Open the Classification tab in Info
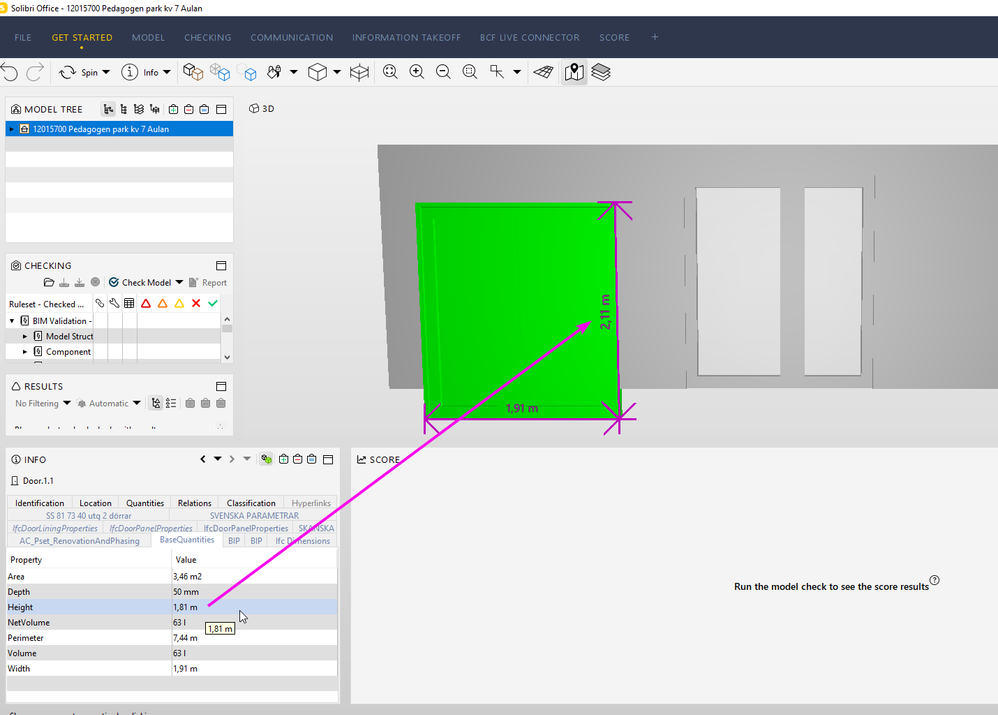Viewport: 998px width, 715px height. point(251,503)
